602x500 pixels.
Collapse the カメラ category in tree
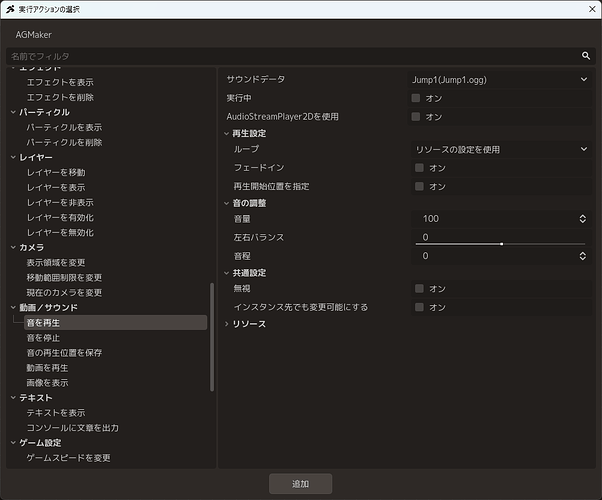point(13,248)
